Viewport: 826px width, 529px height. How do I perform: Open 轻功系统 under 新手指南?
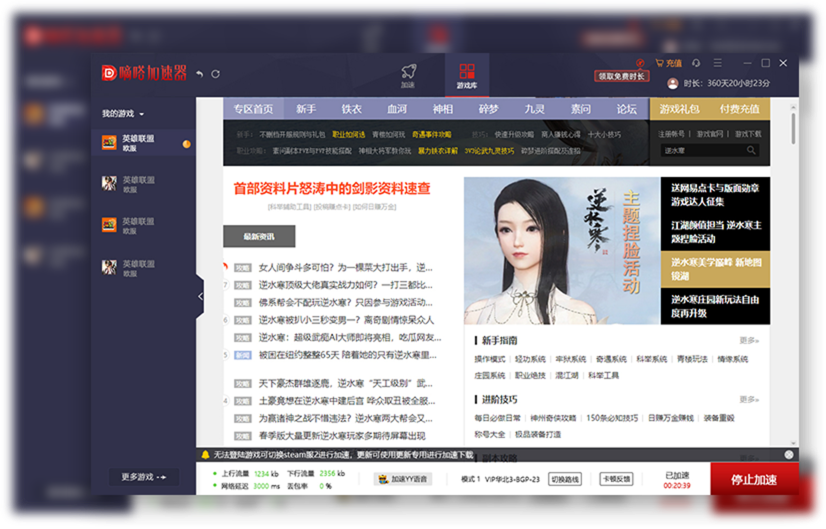(530, 359)
